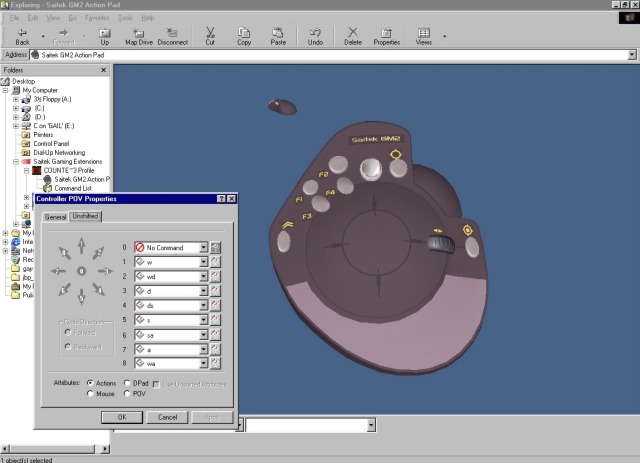Click the Cancel button
The height and width of the screenshot is (463, 640).
167,417
